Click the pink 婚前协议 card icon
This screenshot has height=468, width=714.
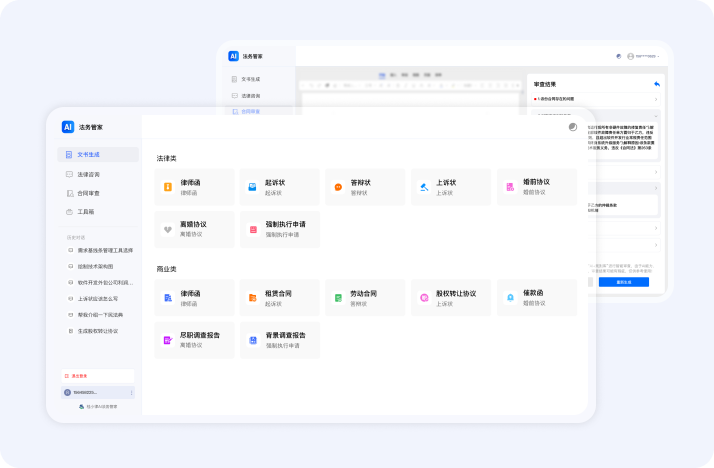pyautogui.click(x=510, y=187)
